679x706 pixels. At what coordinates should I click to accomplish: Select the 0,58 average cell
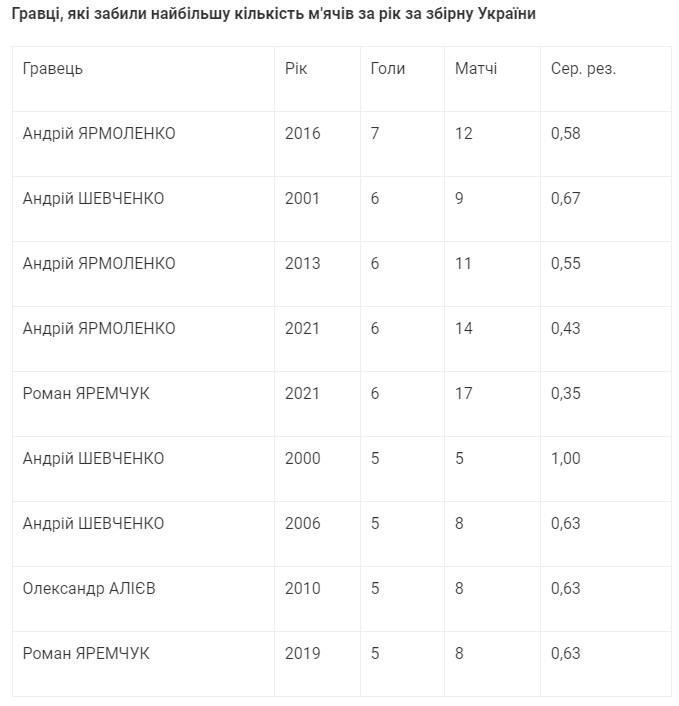[x=566, y=133]
